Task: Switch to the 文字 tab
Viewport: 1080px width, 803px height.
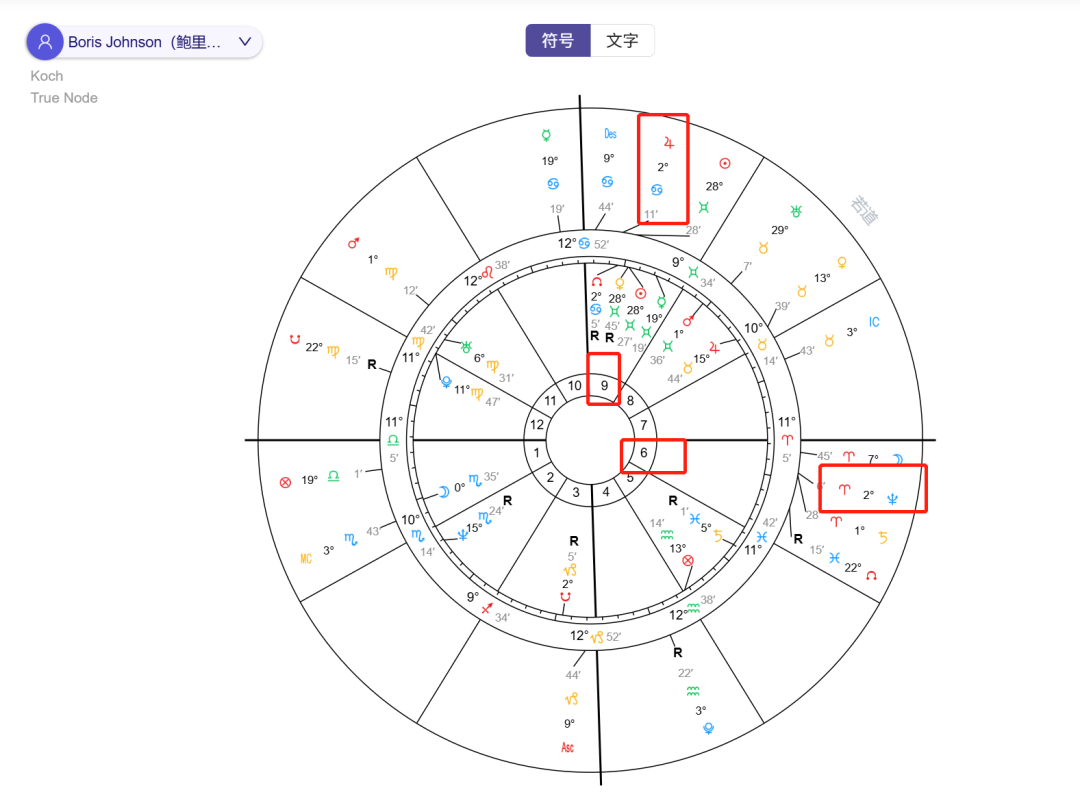Action: pos(622,40)
